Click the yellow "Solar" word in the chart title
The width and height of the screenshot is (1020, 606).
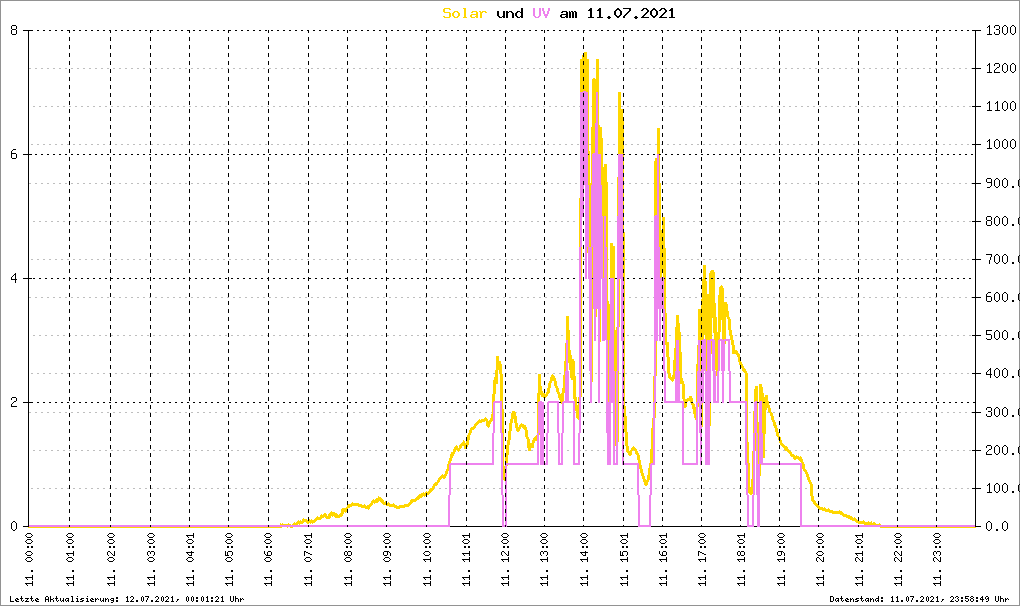point(464,13)
